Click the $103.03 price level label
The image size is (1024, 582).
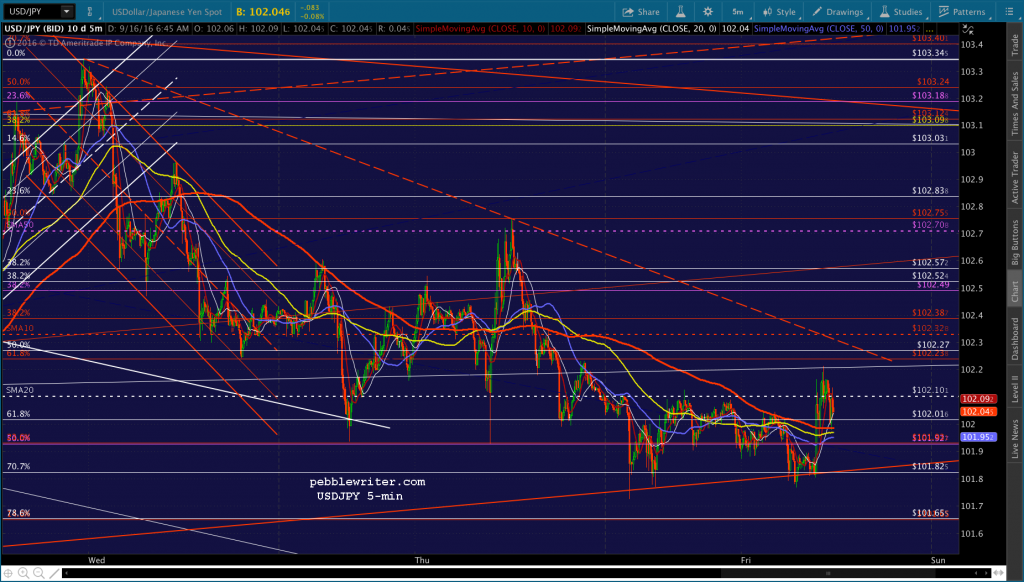coord(930,138)
